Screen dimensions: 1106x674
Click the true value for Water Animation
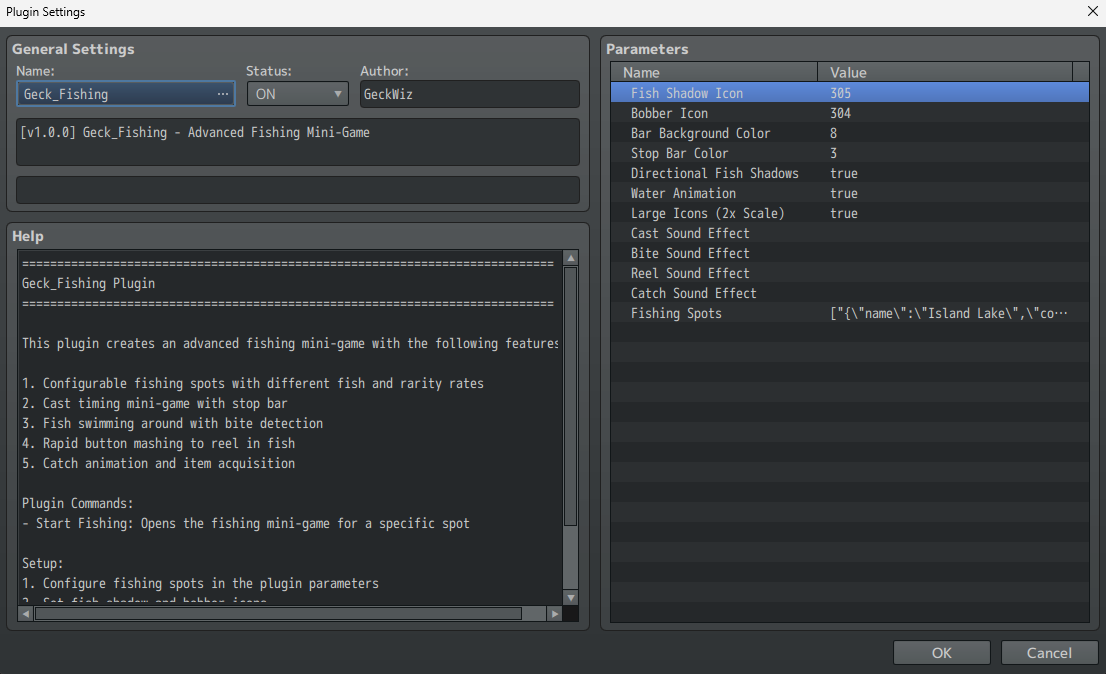844,193
